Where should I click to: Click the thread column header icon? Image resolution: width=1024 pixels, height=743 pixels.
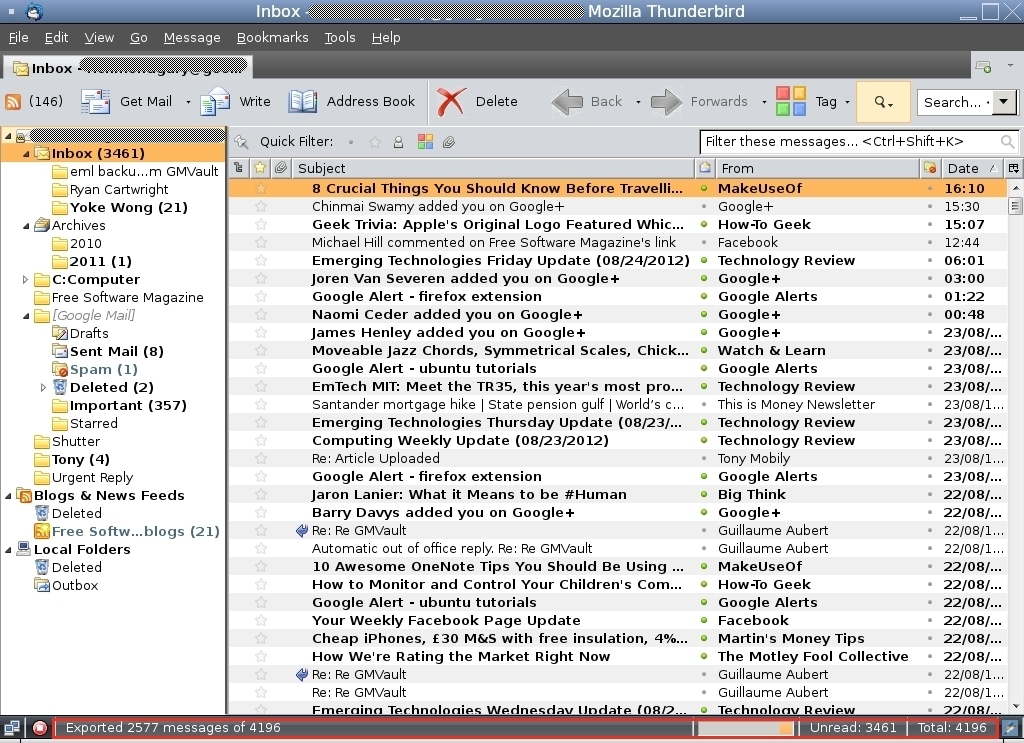coord(238,168)
